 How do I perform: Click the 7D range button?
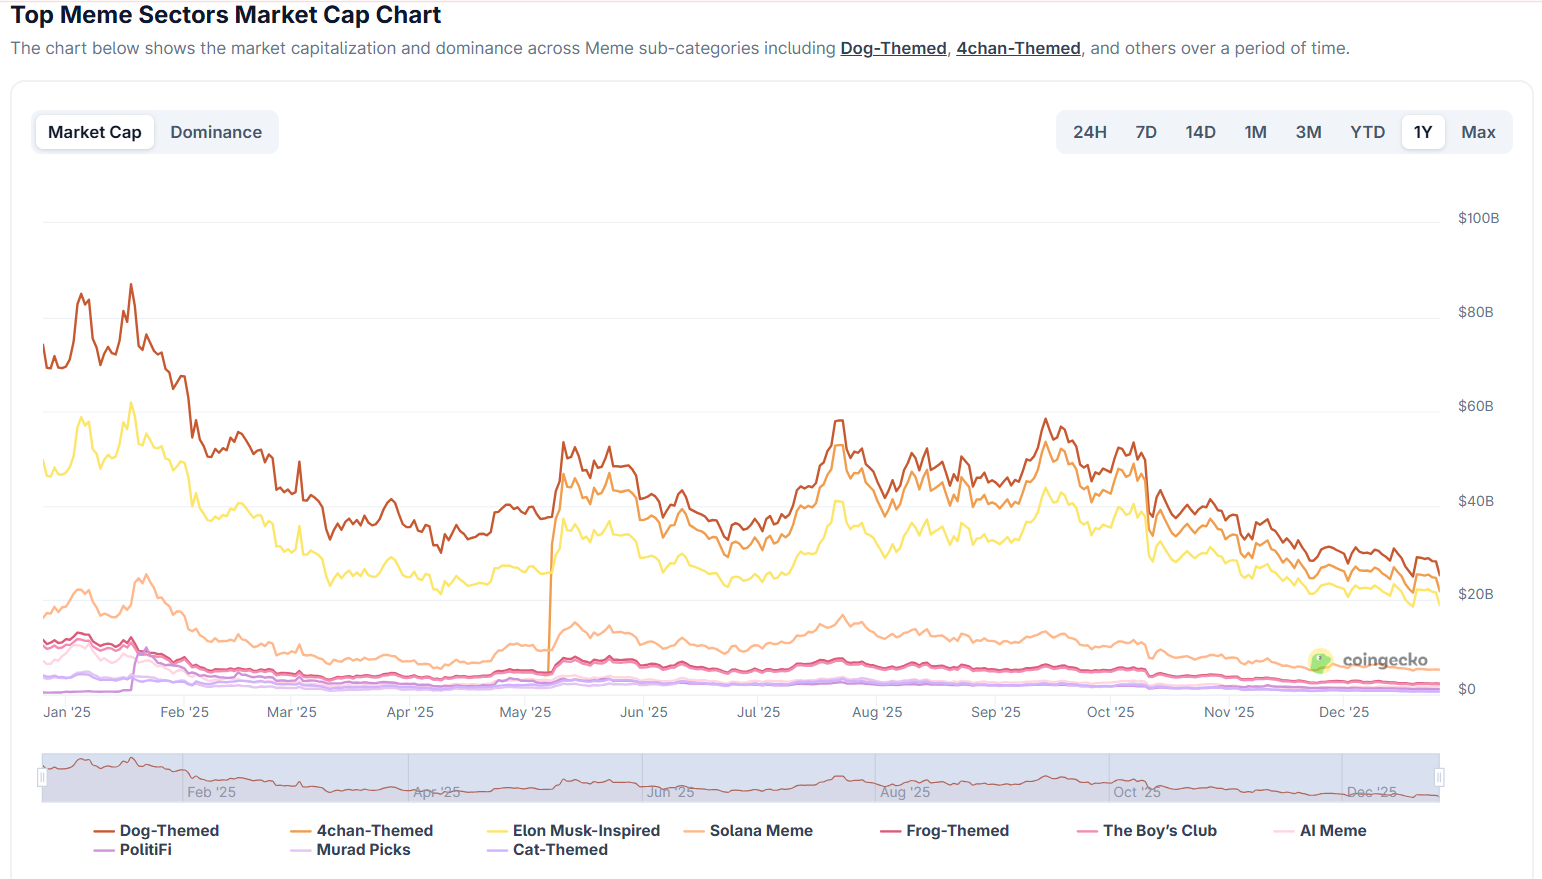[1146, 131]
